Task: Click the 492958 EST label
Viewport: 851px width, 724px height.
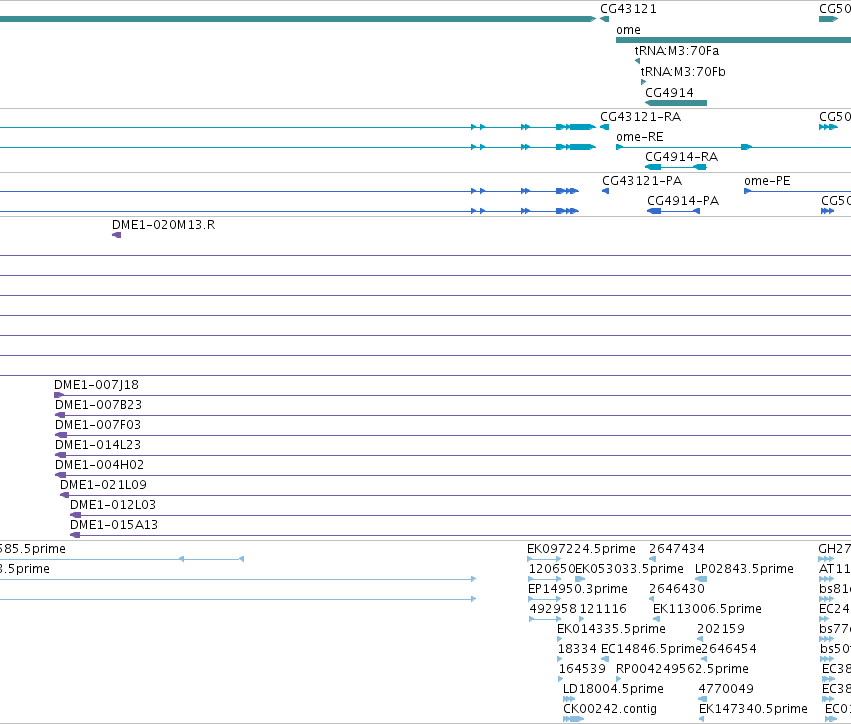Action: tap(553, 609)
